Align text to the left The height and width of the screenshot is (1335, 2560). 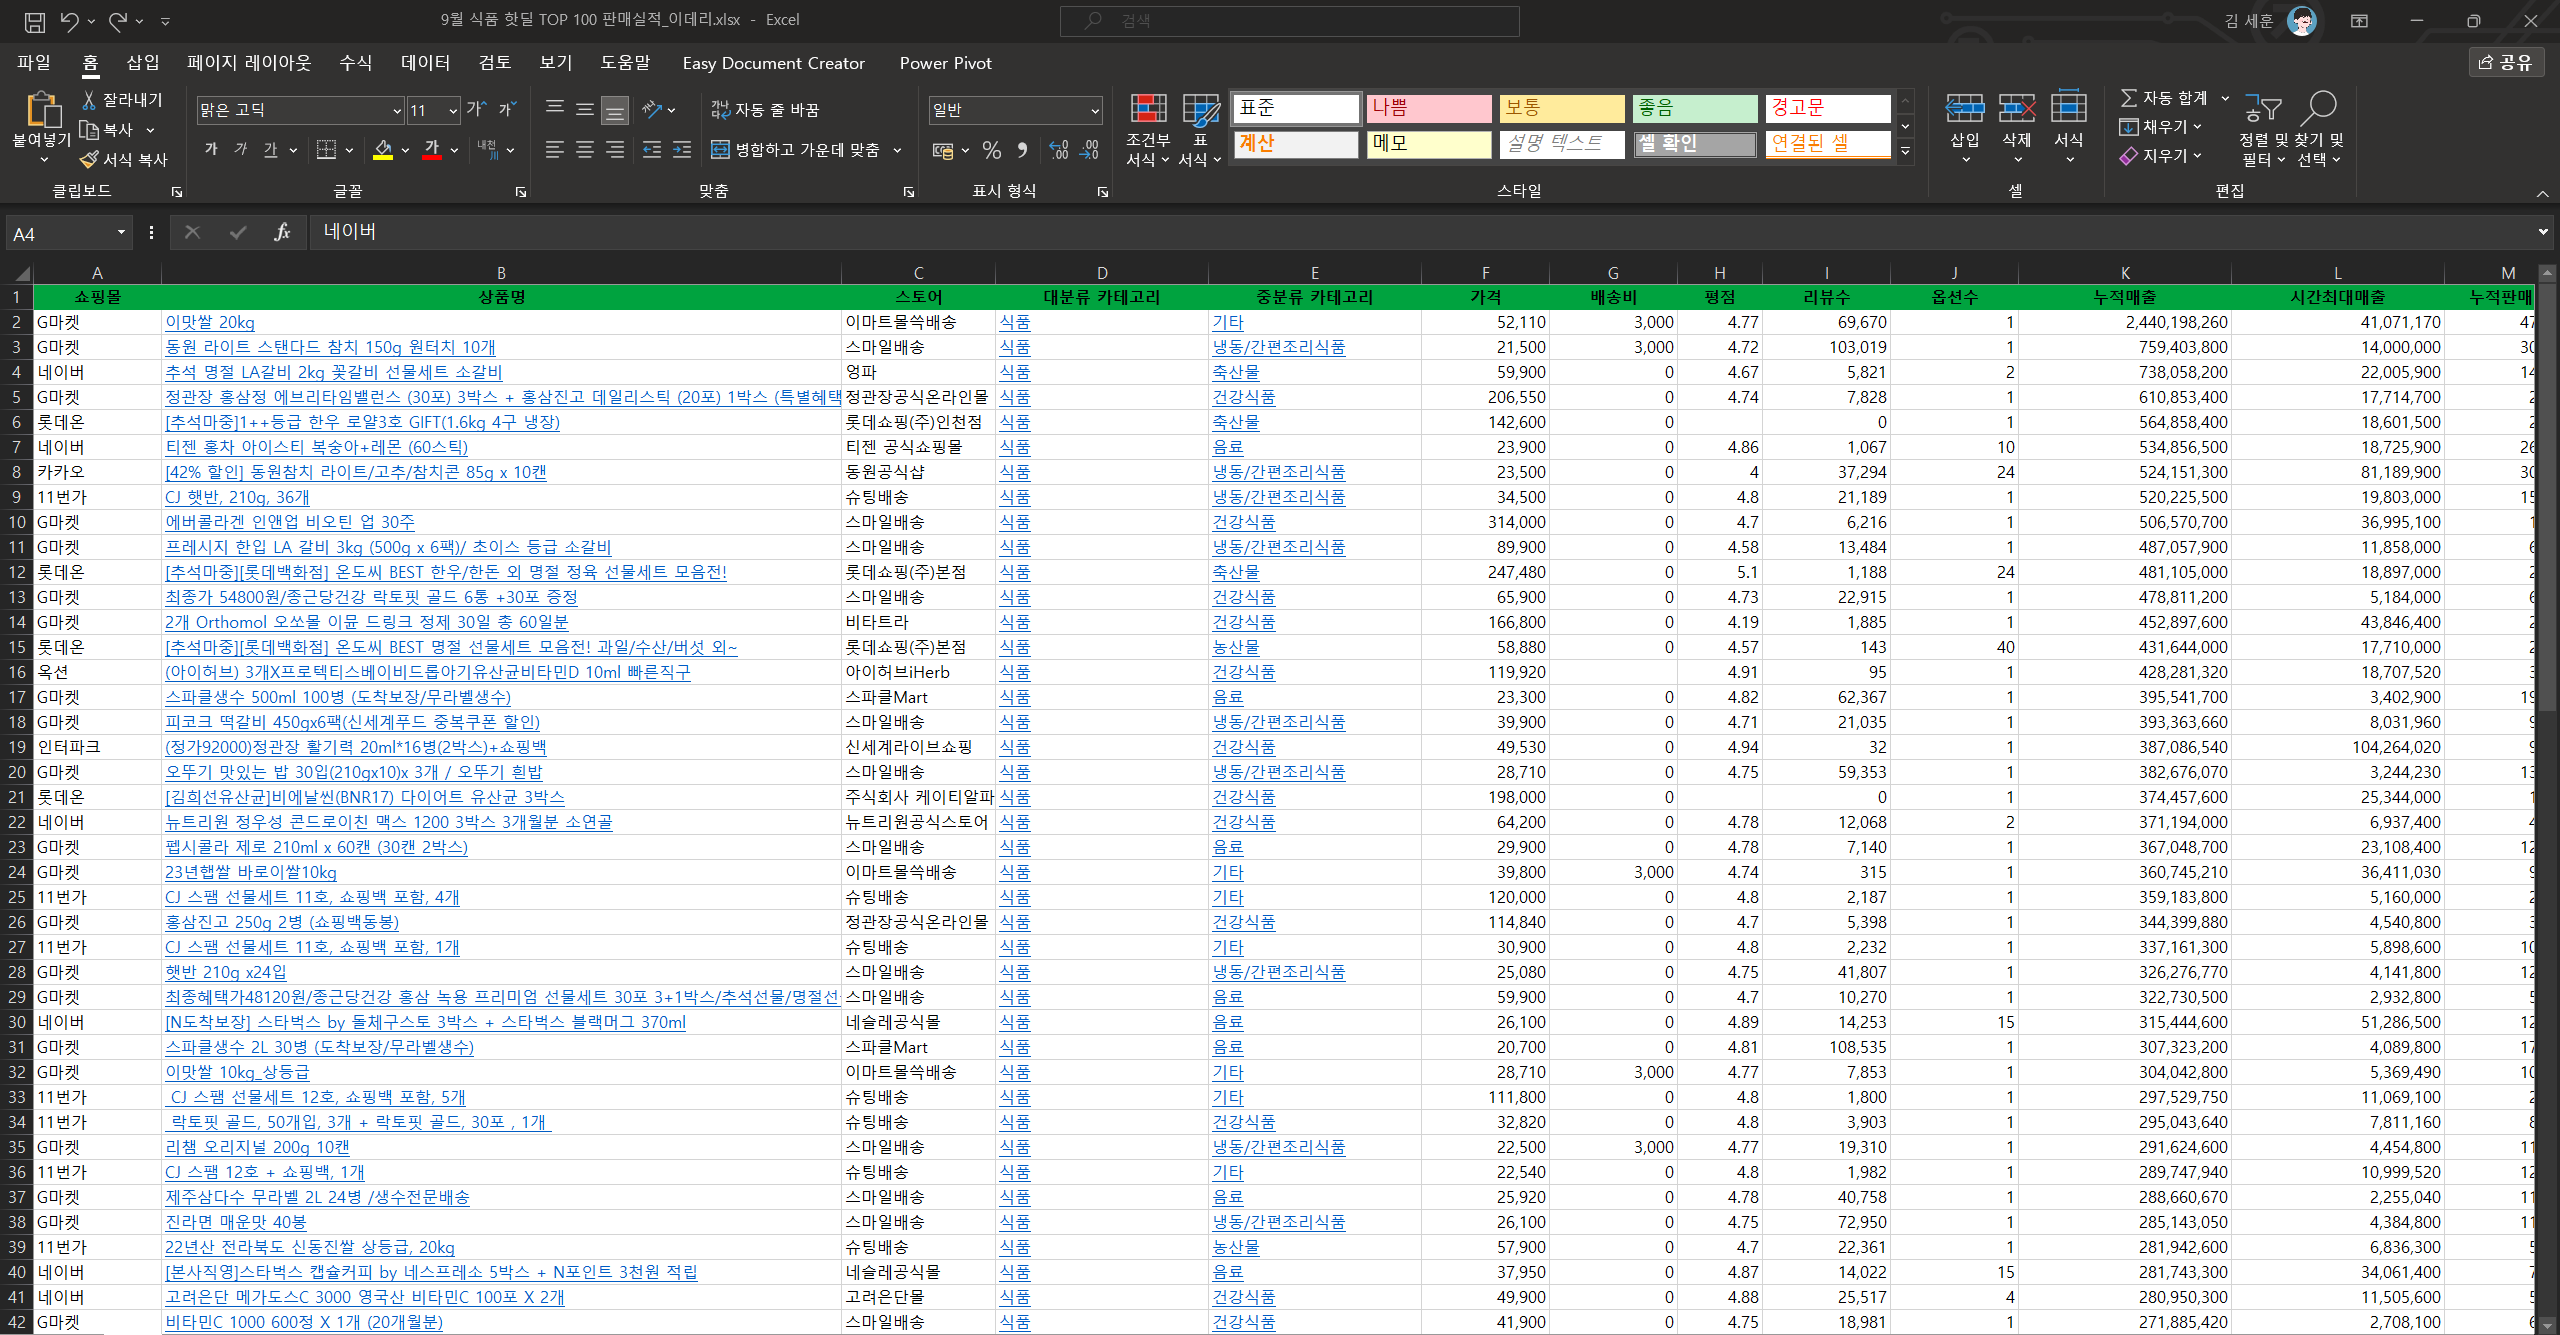(555, 149)
